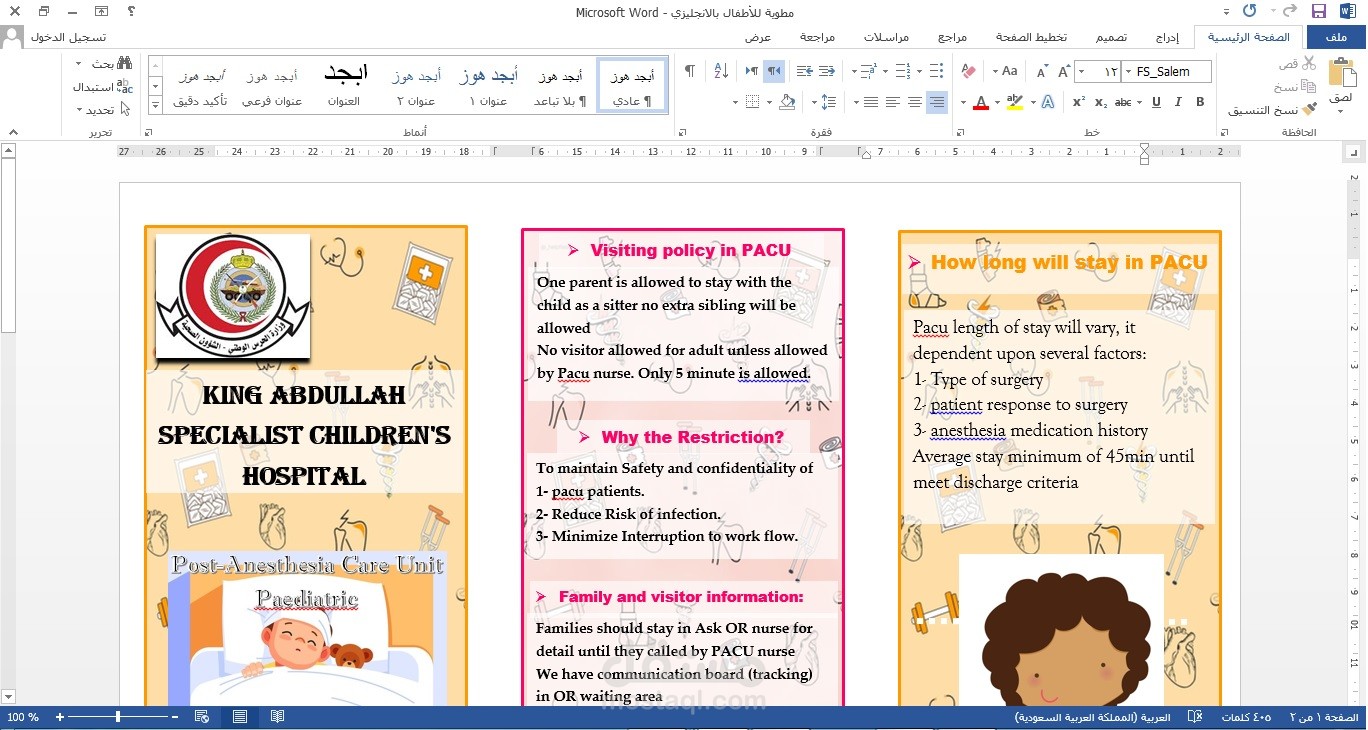Apply the العنوان (Title) style
The image size is (1368, 730).
344,87
